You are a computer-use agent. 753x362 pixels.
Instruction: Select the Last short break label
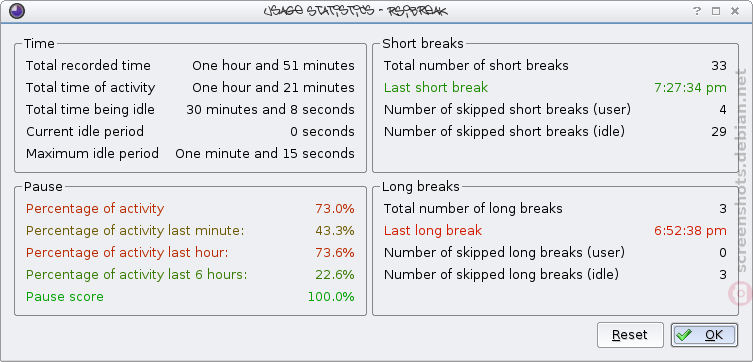436,88
